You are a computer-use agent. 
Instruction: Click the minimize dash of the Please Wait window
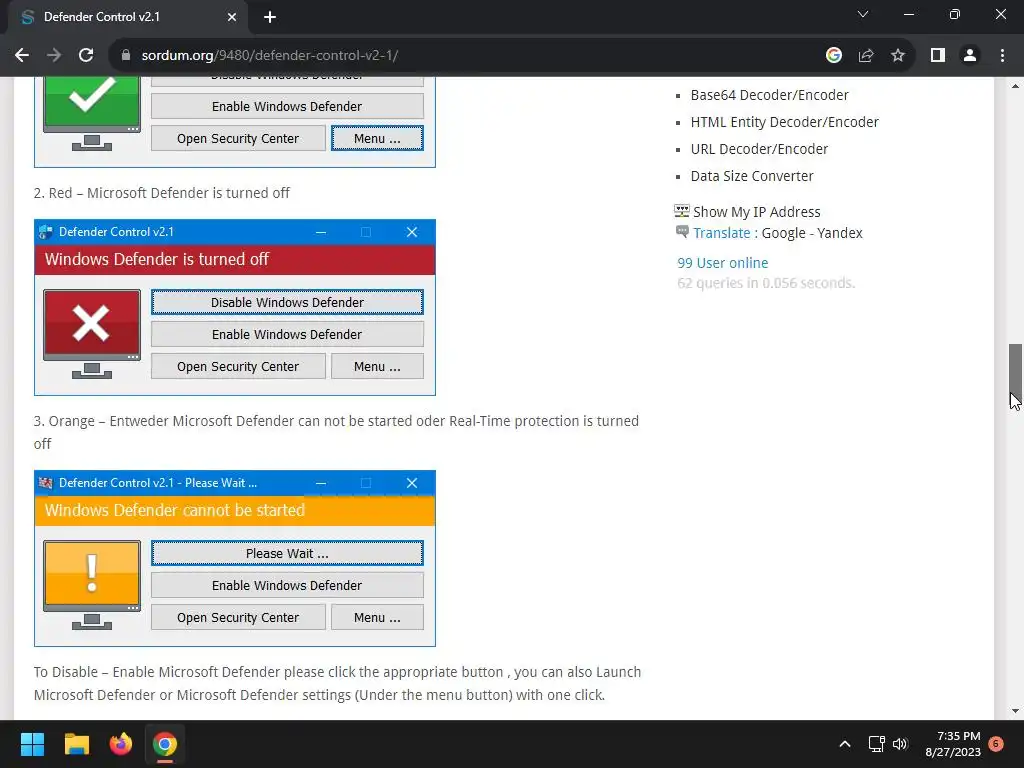pos(321,483)
